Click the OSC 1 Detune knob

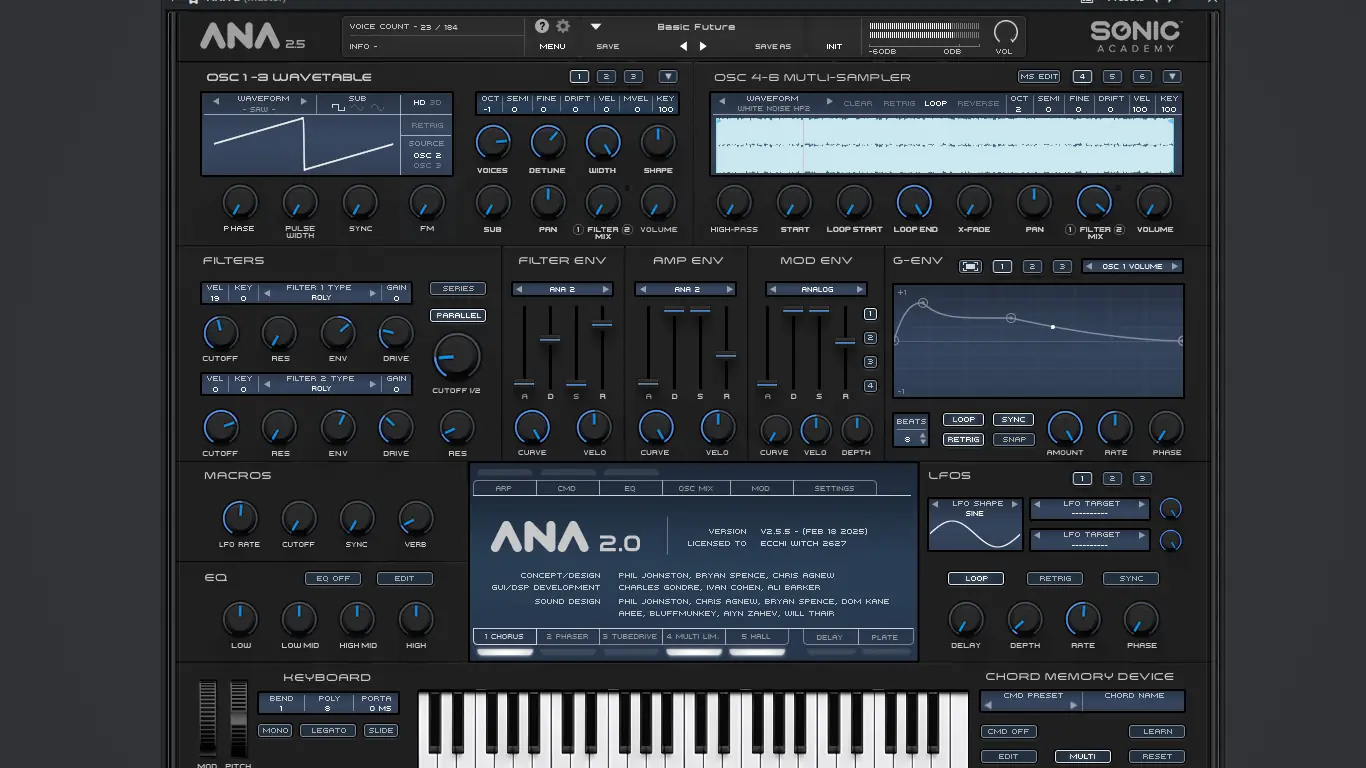pos(547,143)
